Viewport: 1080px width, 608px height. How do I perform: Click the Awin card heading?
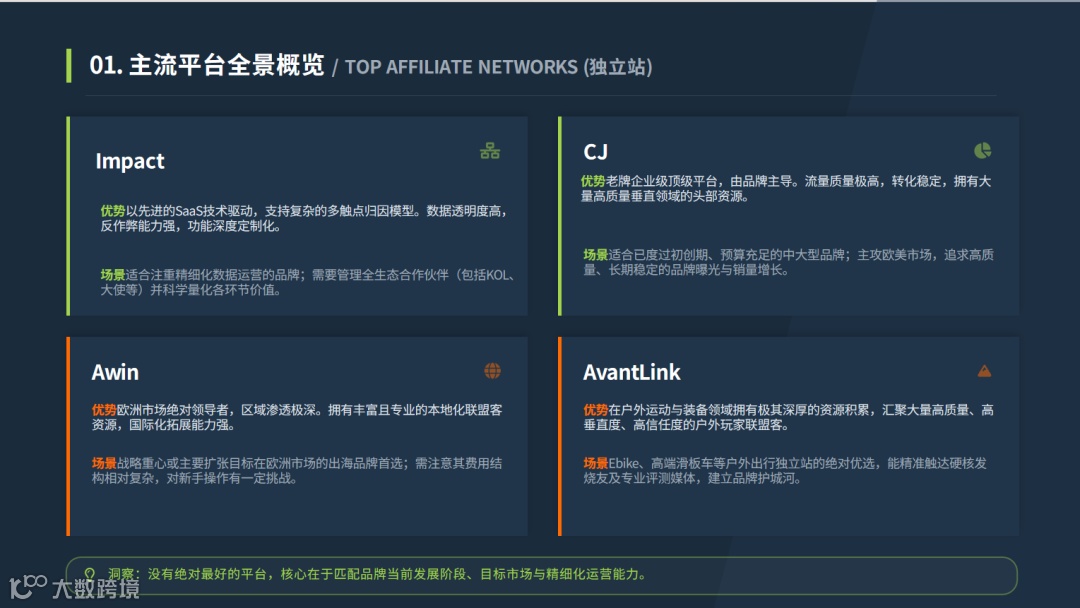coord(115,373)
